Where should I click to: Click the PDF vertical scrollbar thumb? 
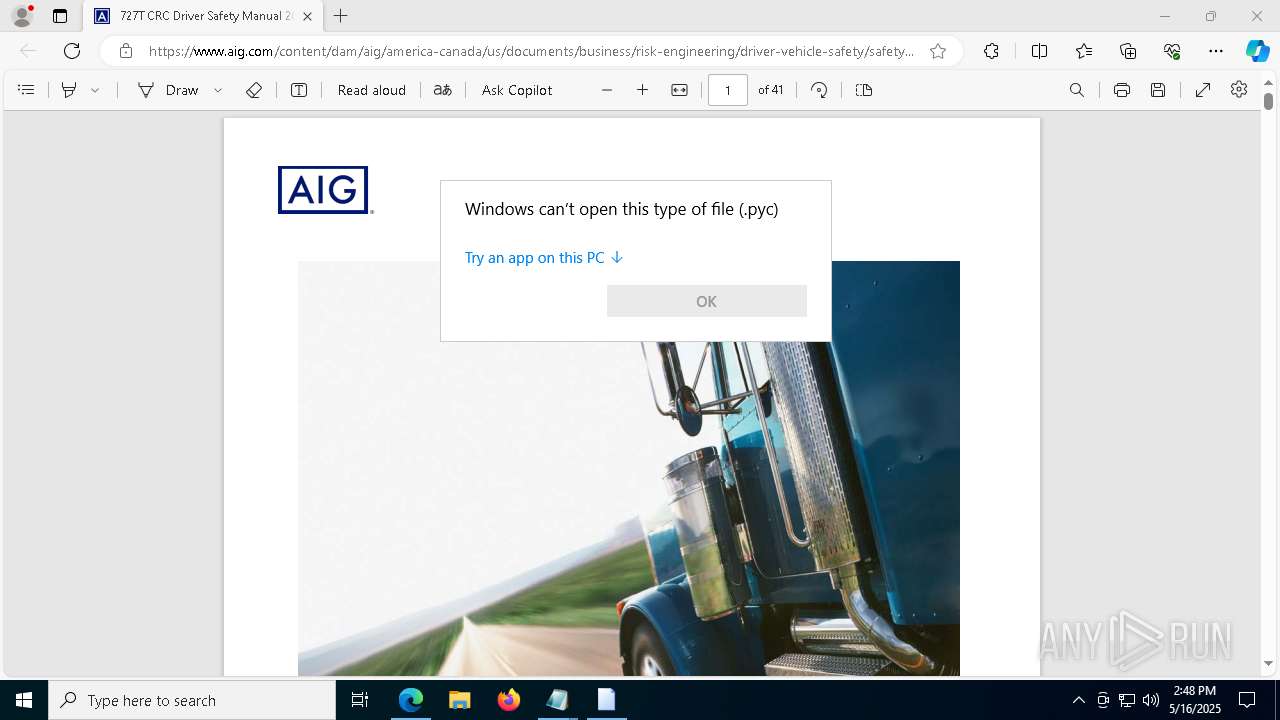pos(1268,101)
